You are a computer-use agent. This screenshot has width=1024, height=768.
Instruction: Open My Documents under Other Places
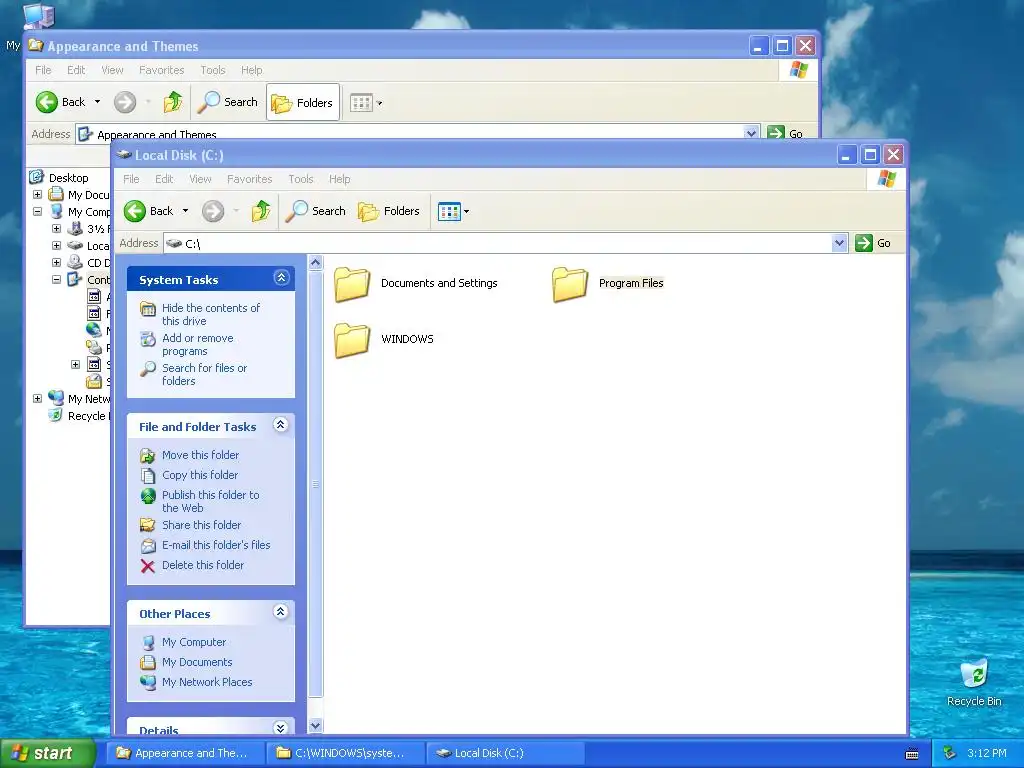click(x=197, y=662)
